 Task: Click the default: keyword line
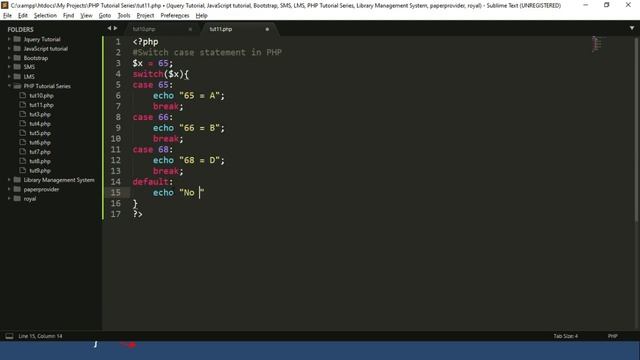153,182
